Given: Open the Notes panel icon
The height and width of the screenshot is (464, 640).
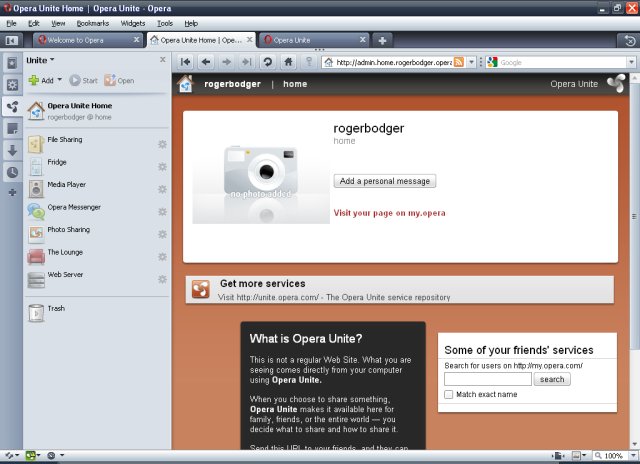Looking at the screenshot, I should (12, 129).
